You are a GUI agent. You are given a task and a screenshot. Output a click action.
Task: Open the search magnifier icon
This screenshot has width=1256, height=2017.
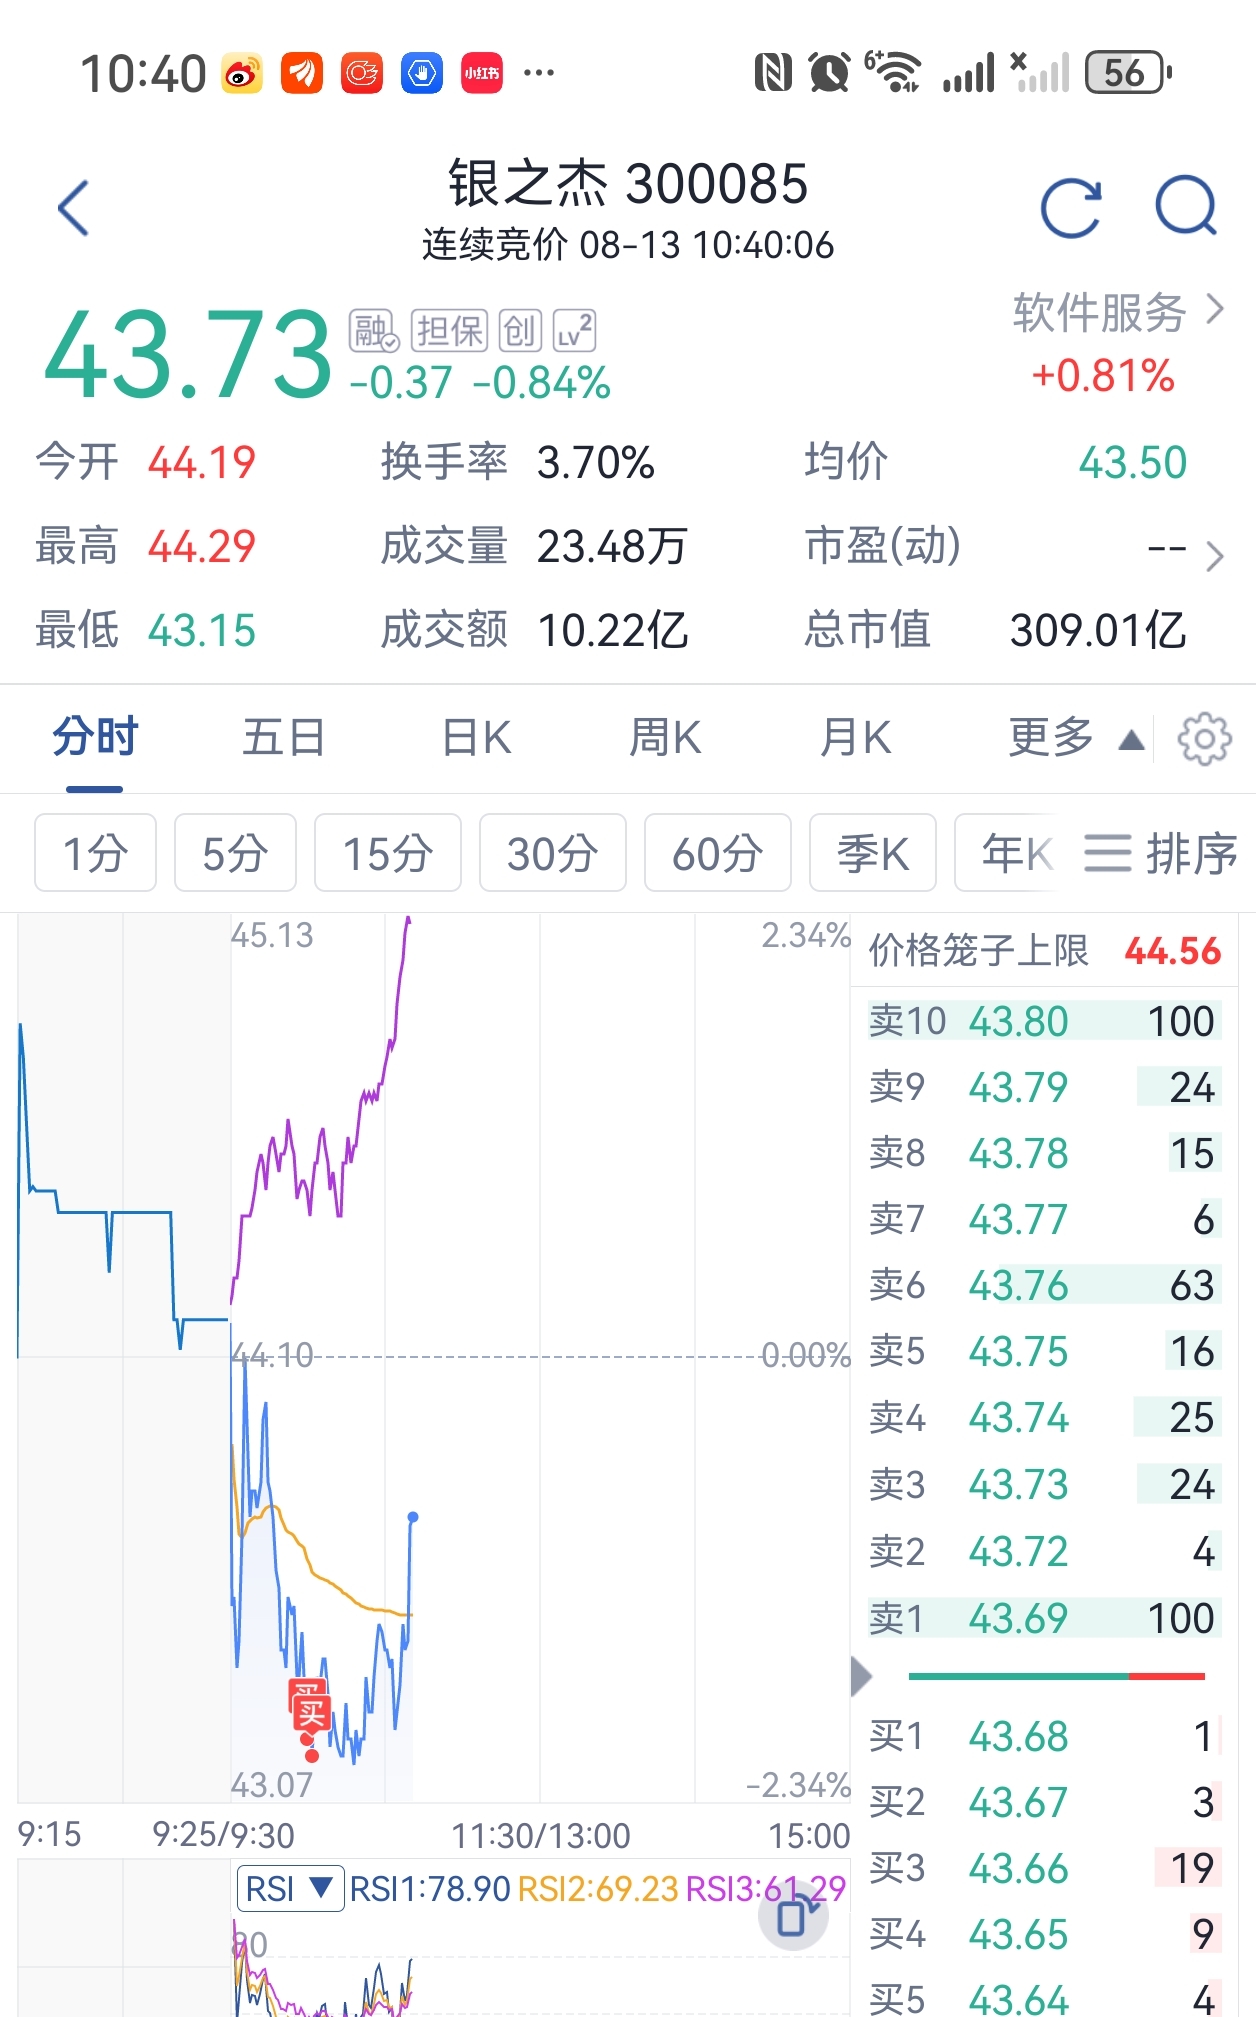(x=1186, y=206)
